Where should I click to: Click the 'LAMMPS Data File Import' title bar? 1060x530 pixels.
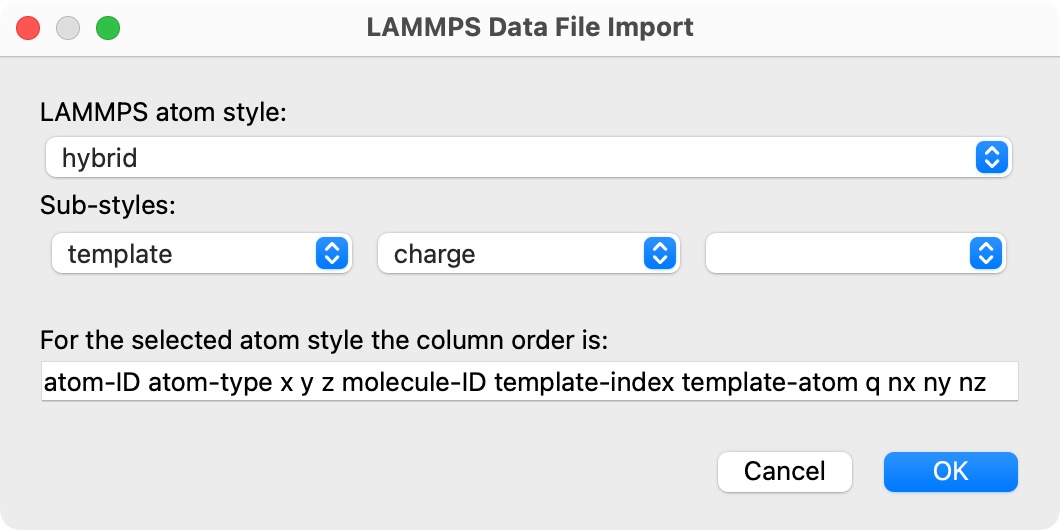[530, 27]
